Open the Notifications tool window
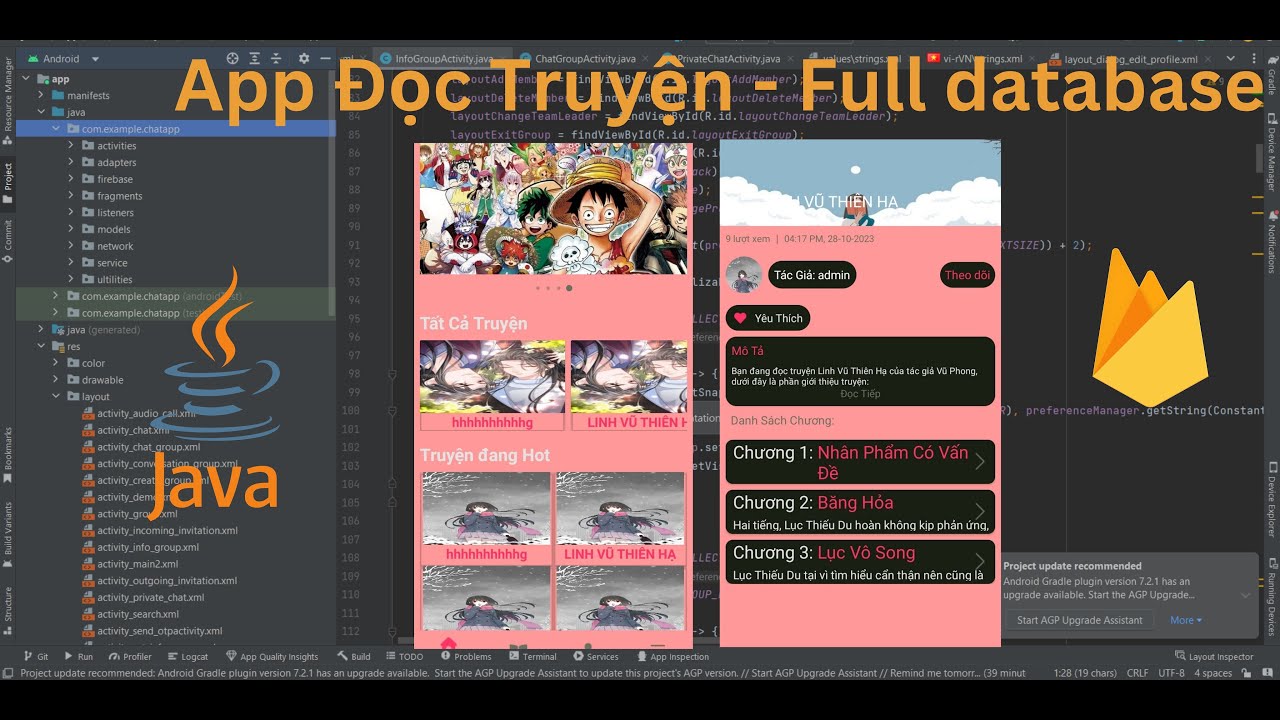Viewport: 1280px width, 720px height. pos(1271,241)
